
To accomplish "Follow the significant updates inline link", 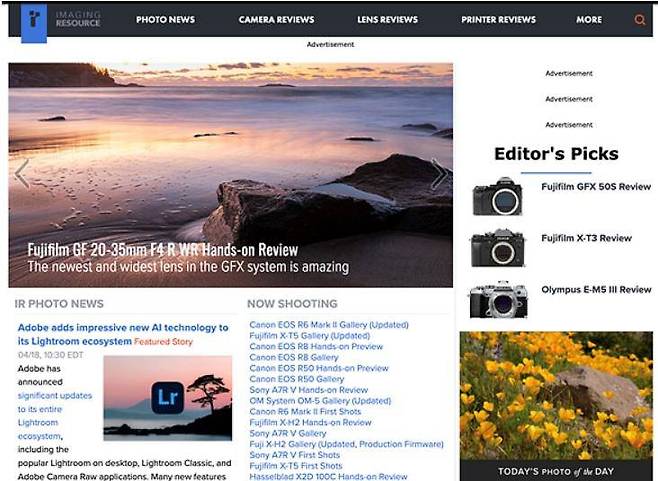I will point(55,395).
